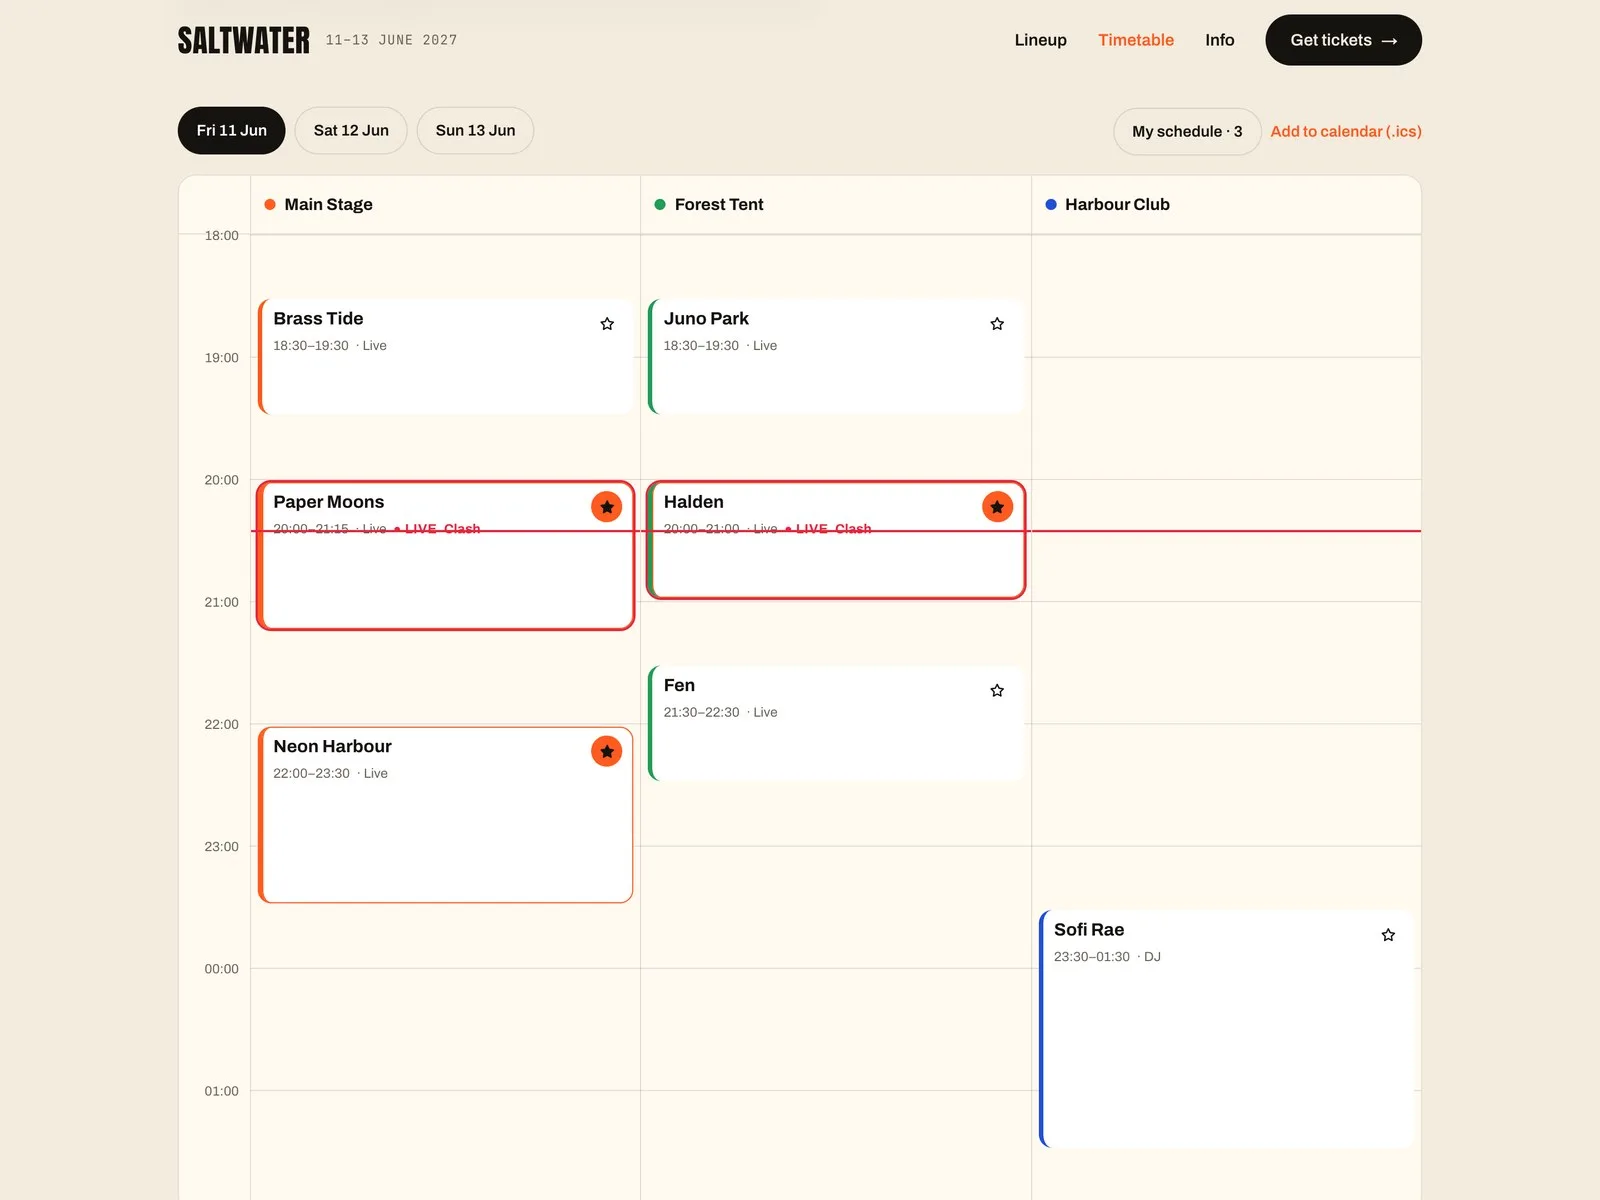
Task: Click the 18:00 time label
Action: [222, 236]
